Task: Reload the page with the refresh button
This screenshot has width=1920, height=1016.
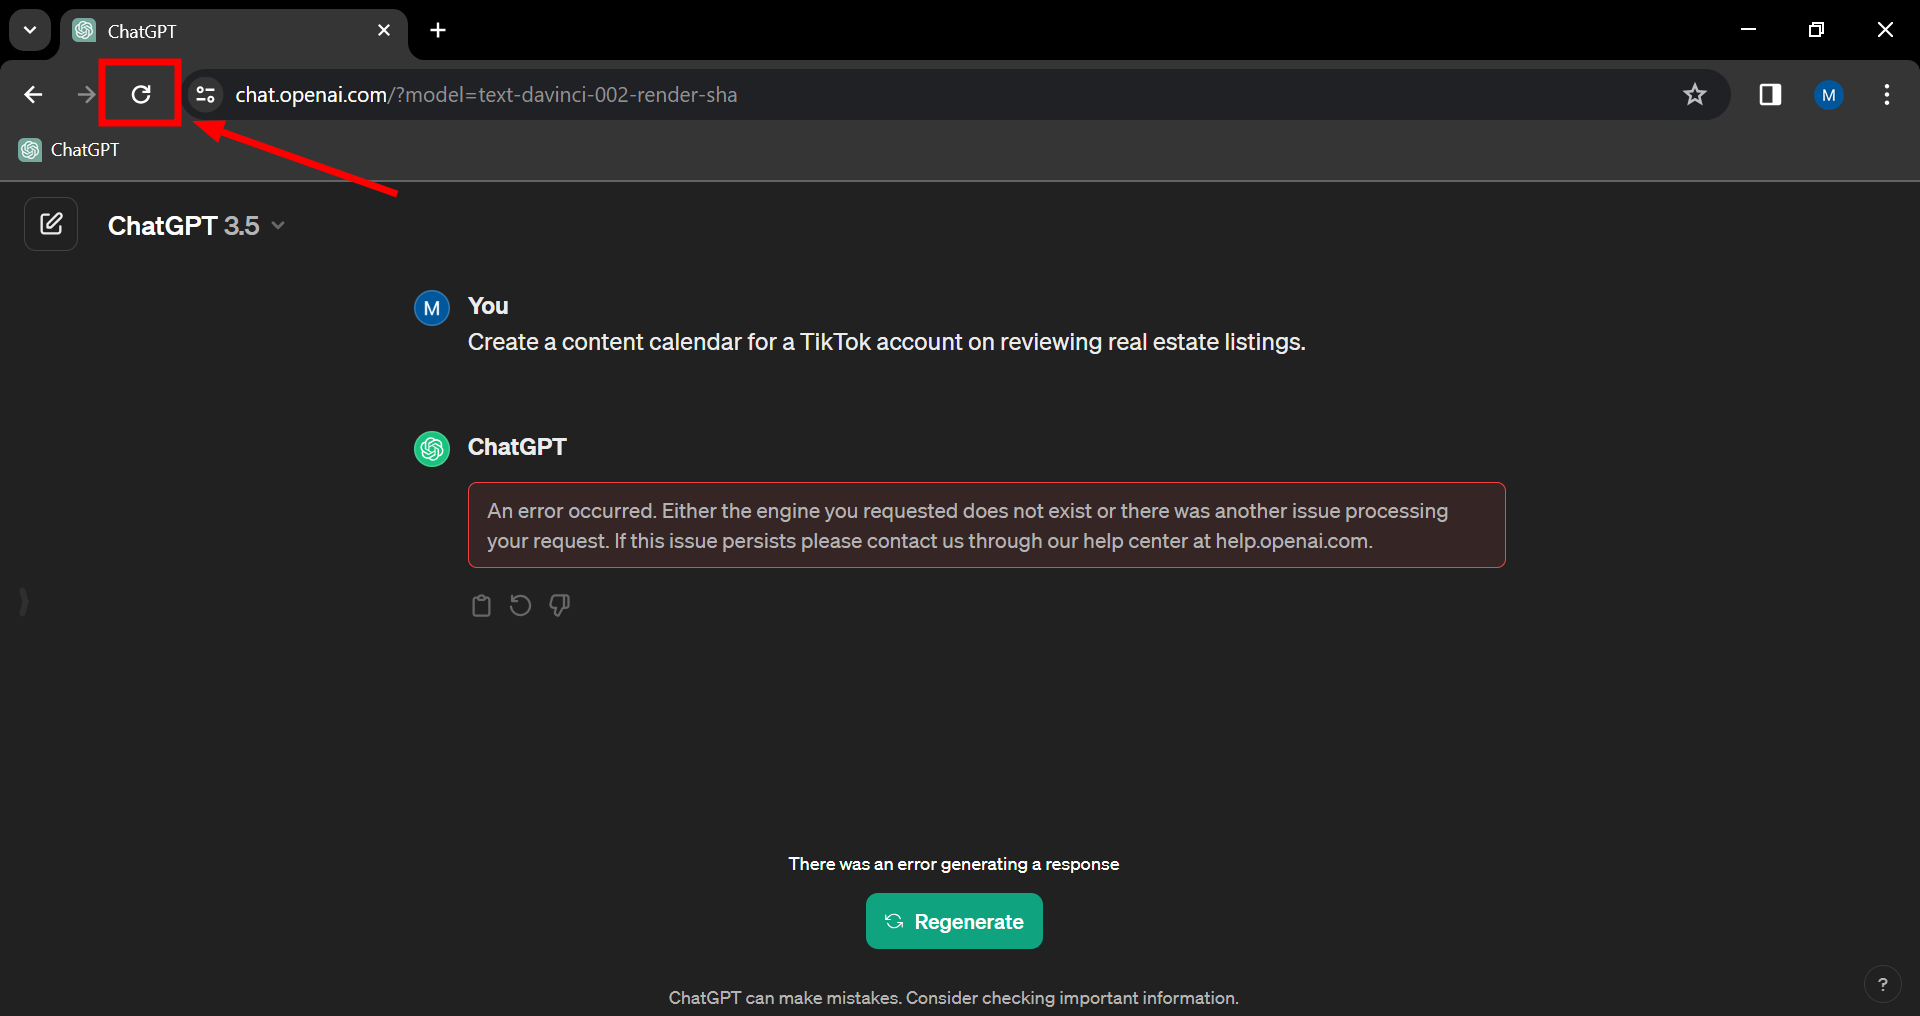Action: pos(141,94)
